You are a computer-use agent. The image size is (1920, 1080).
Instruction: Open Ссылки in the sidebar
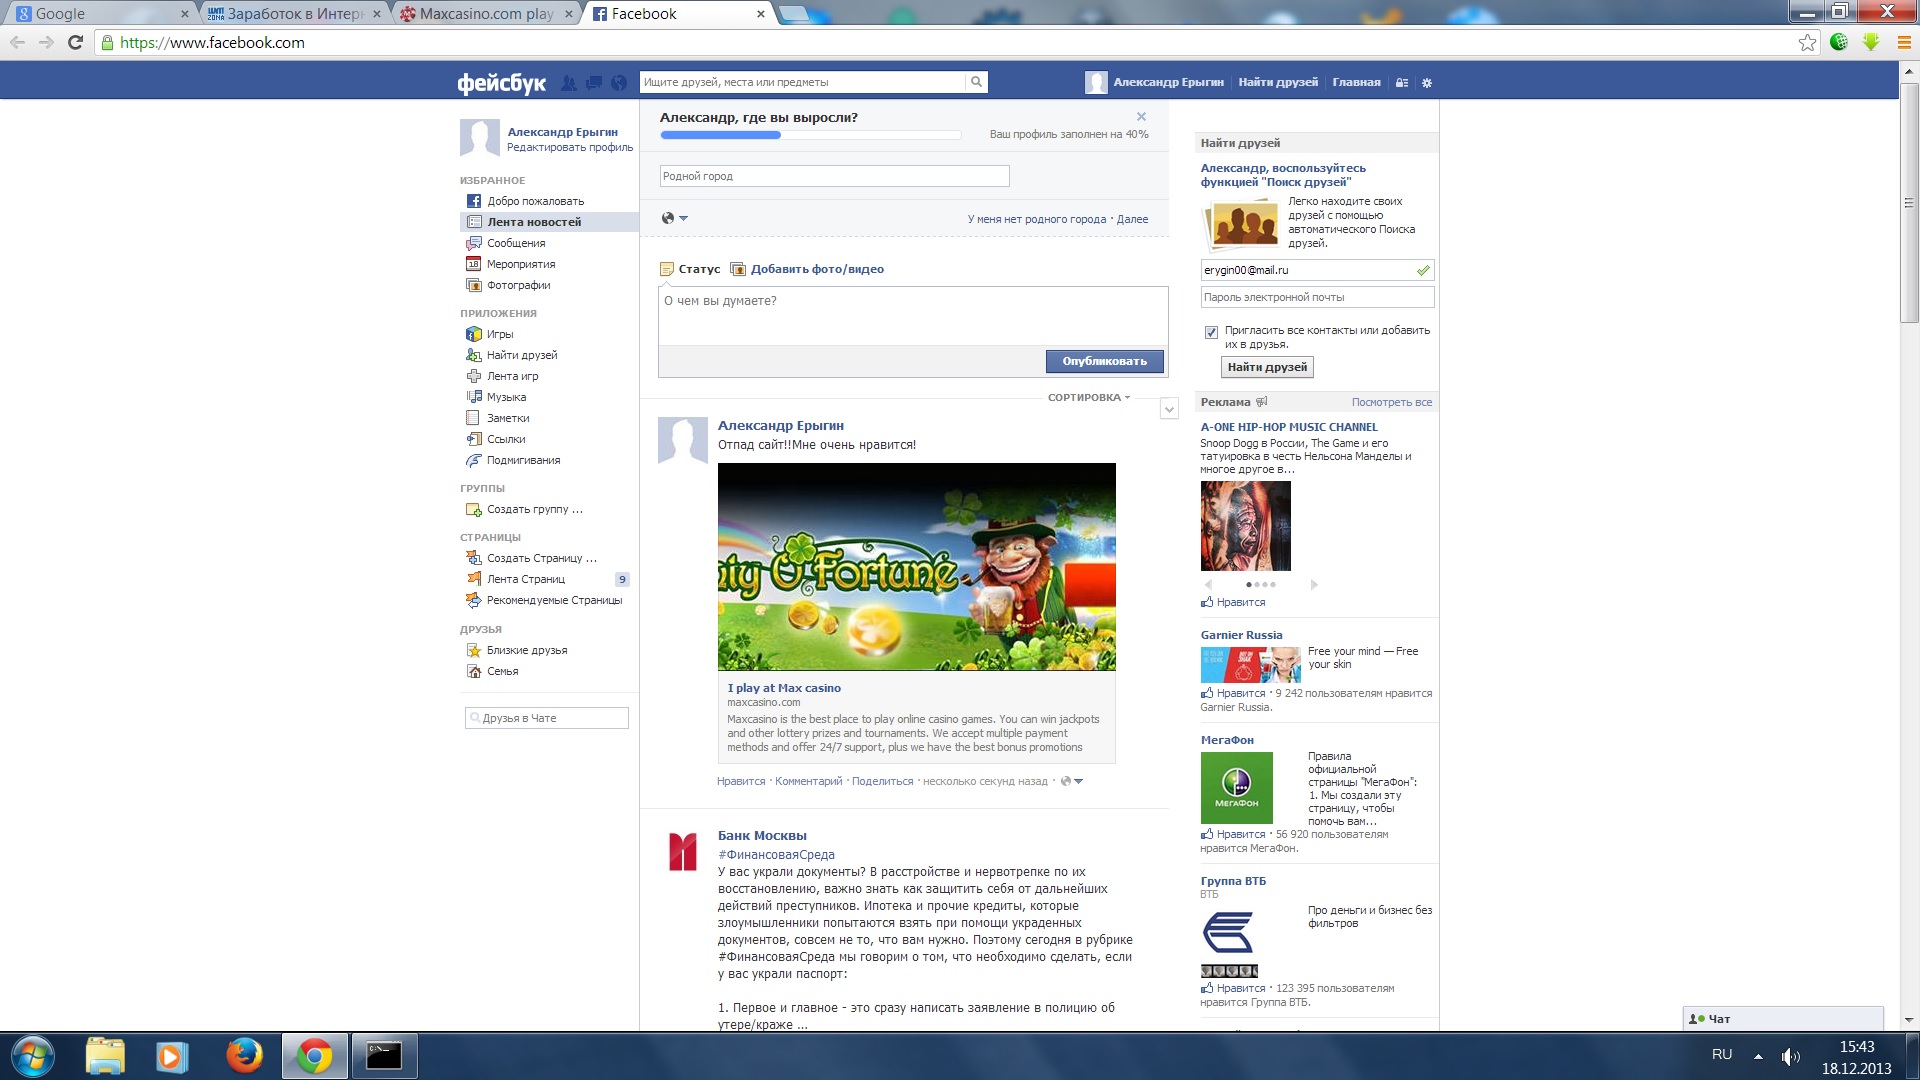506,439
